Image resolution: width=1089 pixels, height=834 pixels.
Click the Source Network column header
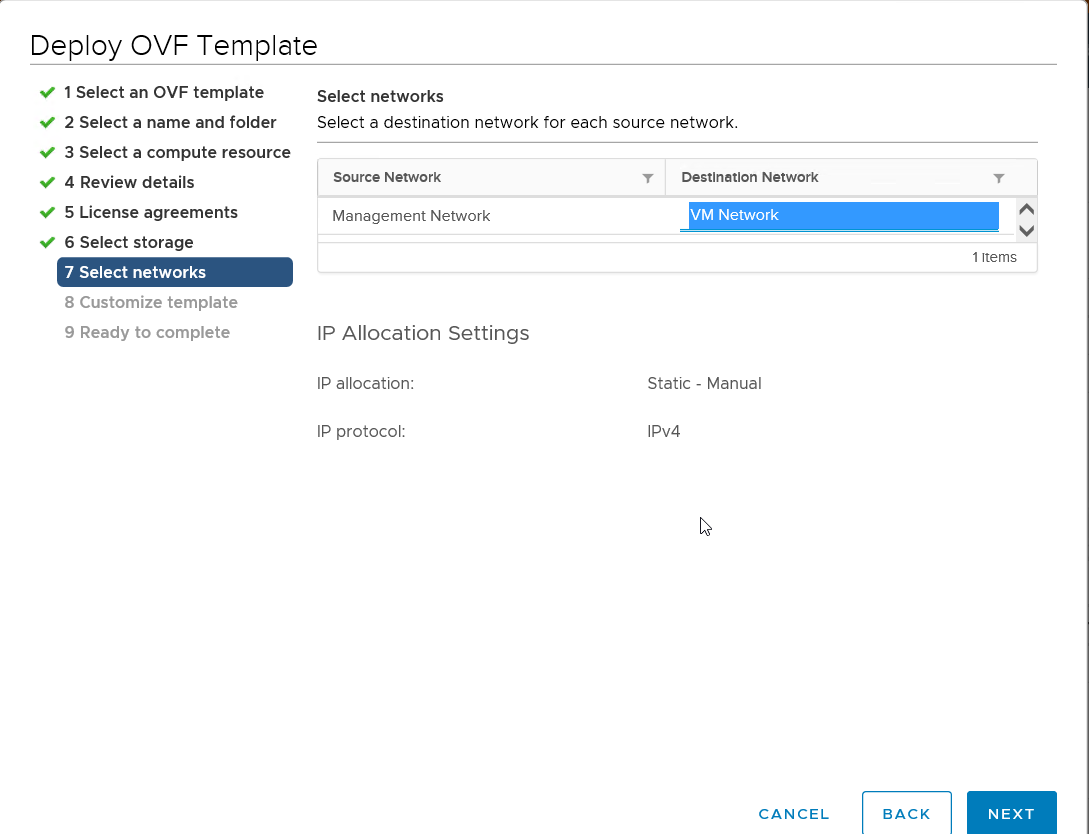pos(387,177)
